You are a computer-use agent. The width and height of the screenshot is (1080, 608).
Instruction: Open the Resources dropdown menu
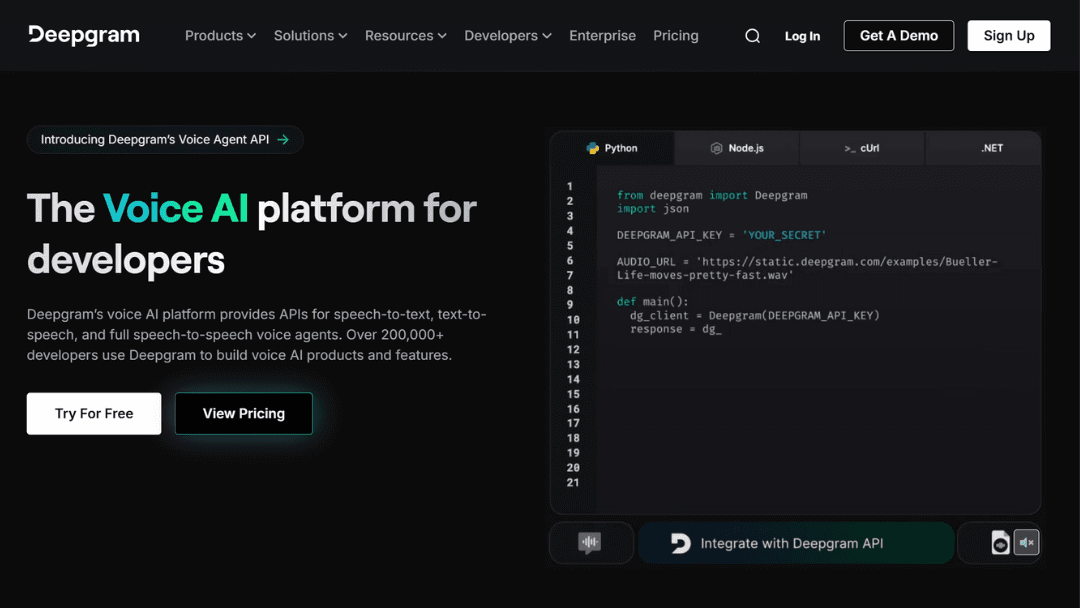pos(405,36)
